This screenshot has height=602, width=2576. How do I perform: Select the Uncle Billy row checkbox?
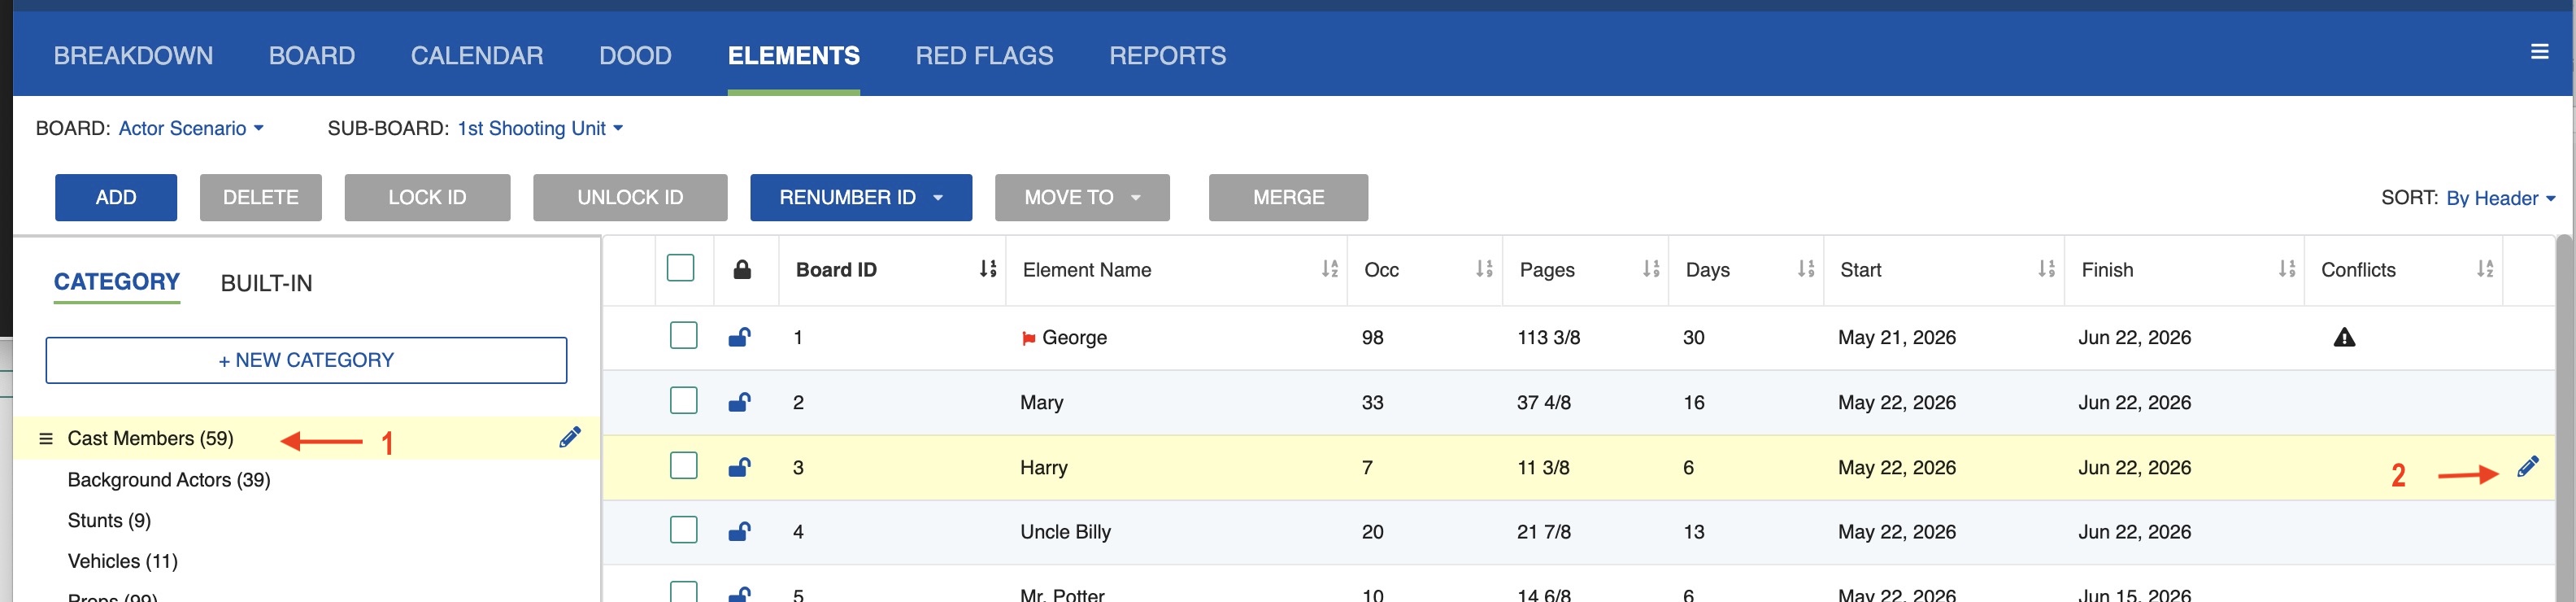(683, 530)
